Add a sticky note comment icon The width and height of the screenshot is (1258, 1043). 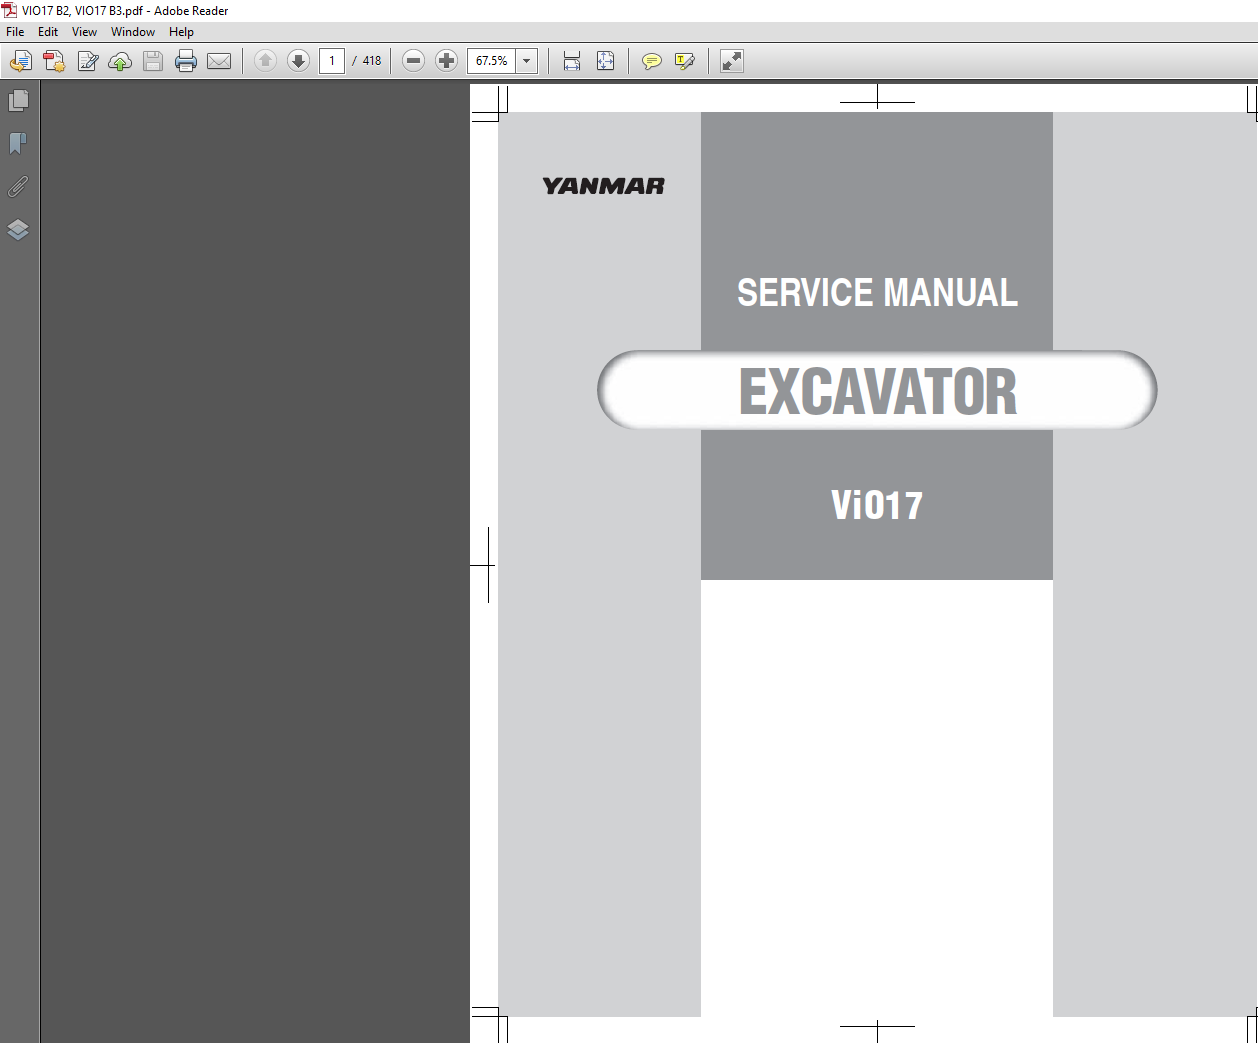(x=652, y=62)
